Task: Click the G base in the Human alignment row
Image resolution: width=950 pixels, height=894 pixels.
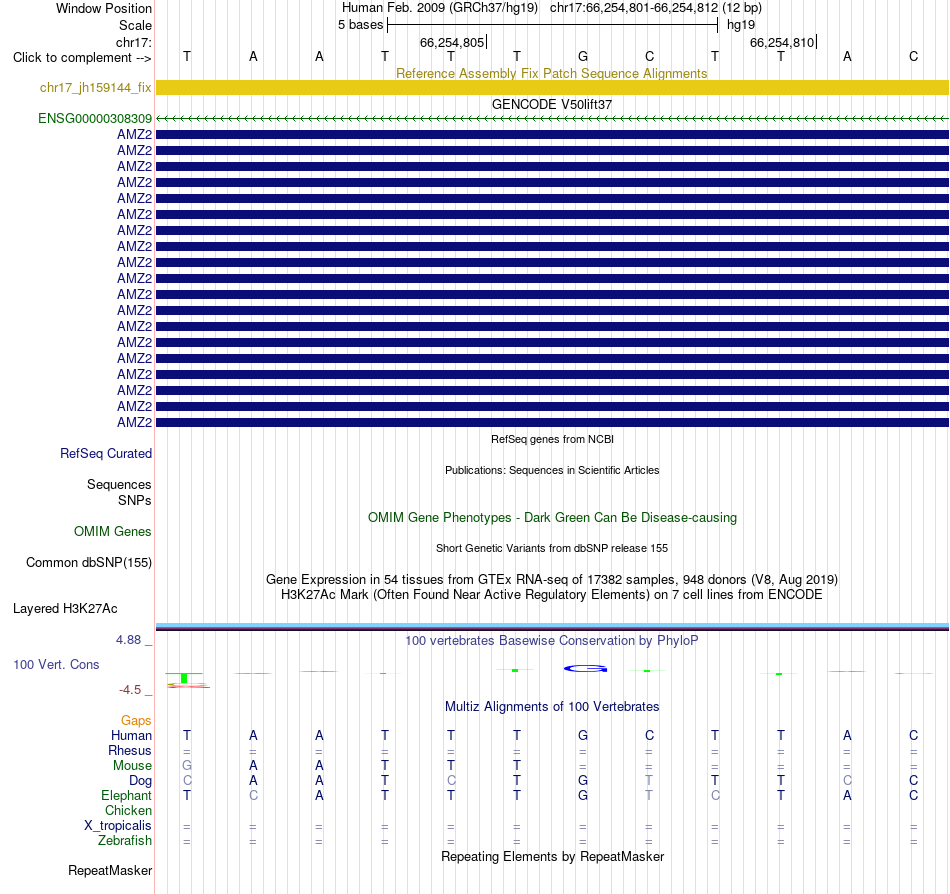Action: click(x=583, y=735)
